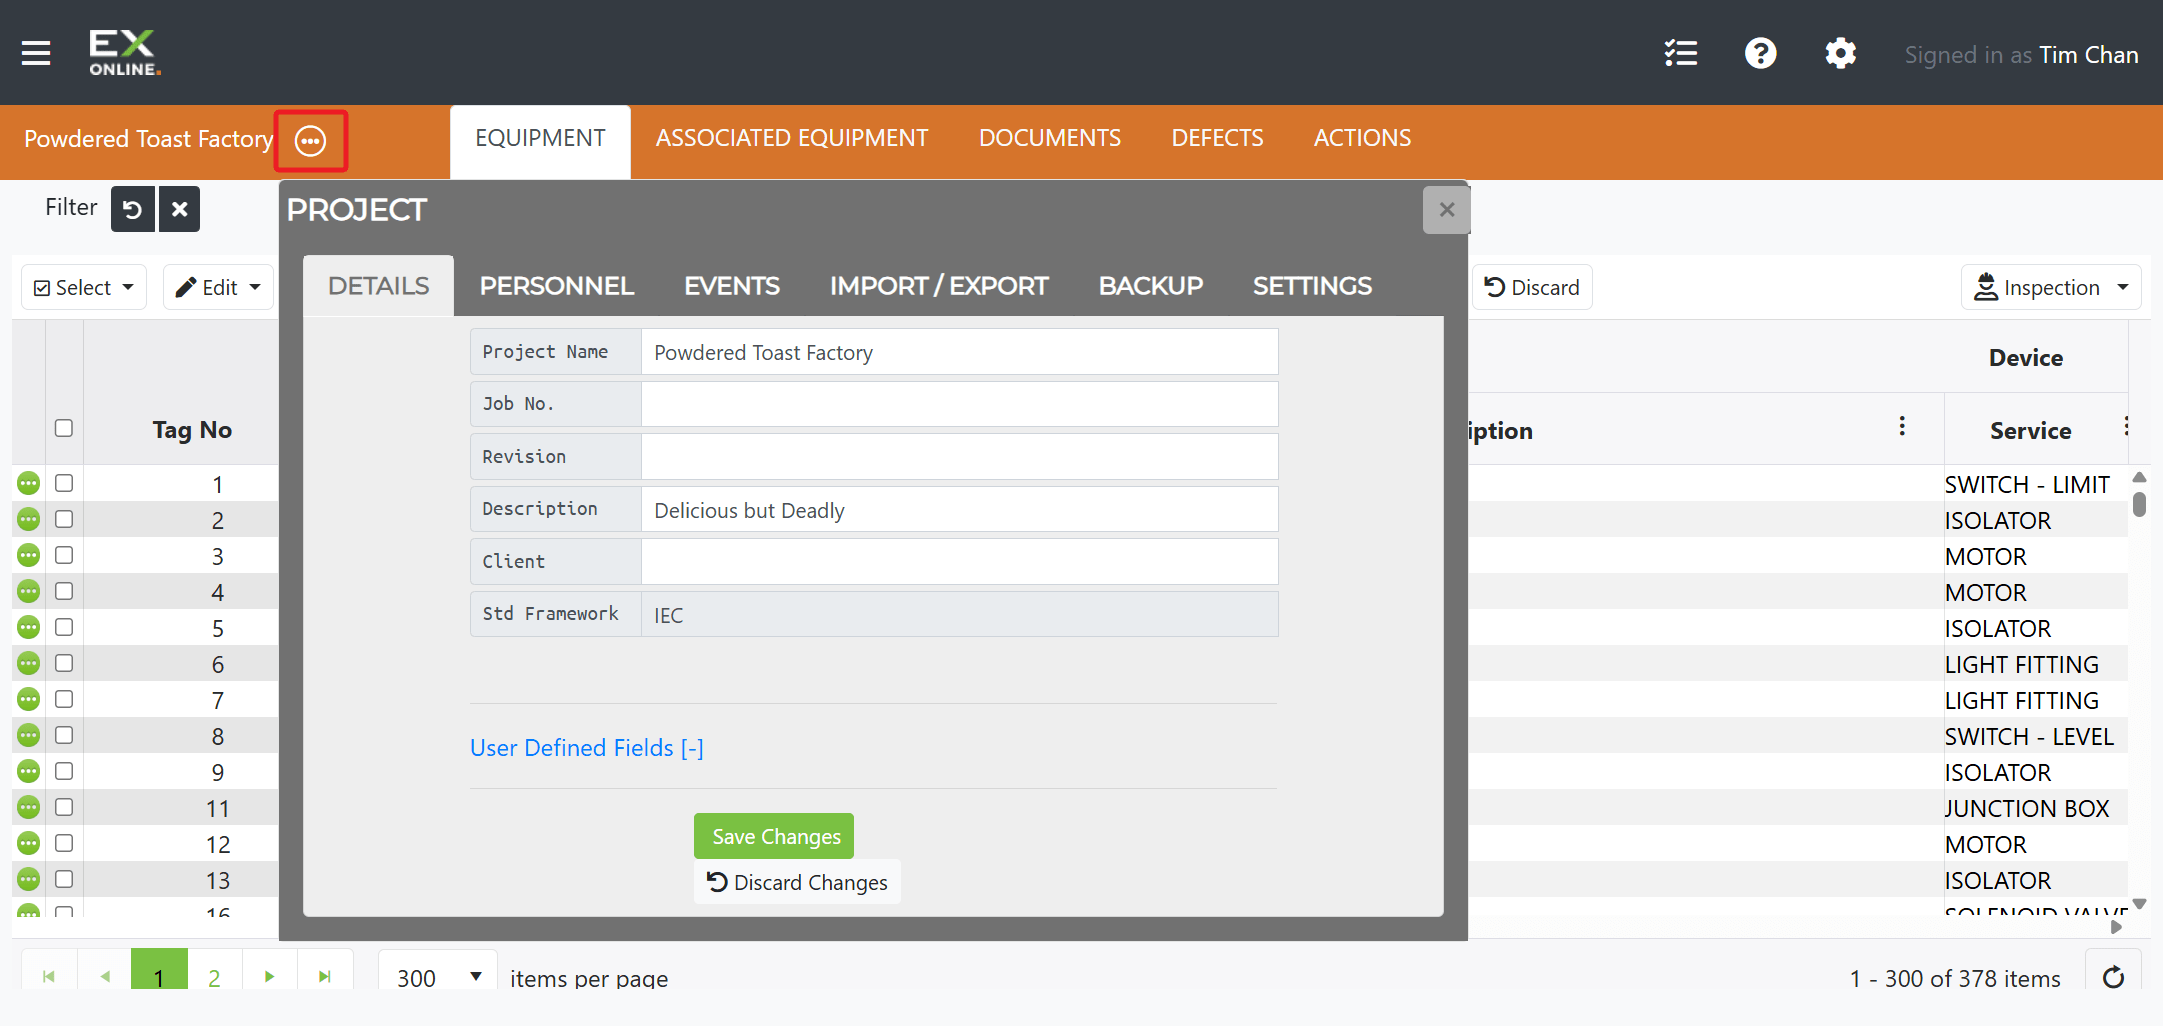Check the box for Tag No 3
Viewport: 2163px width, 1026px height.
[64, 555]
